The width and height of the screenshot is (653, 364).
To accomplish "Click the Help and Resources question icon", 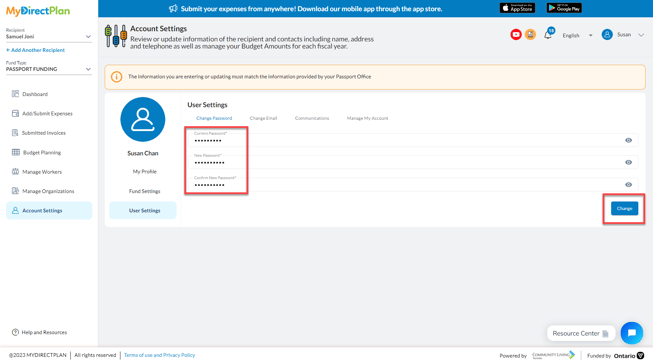I will (x=15, y=332).
